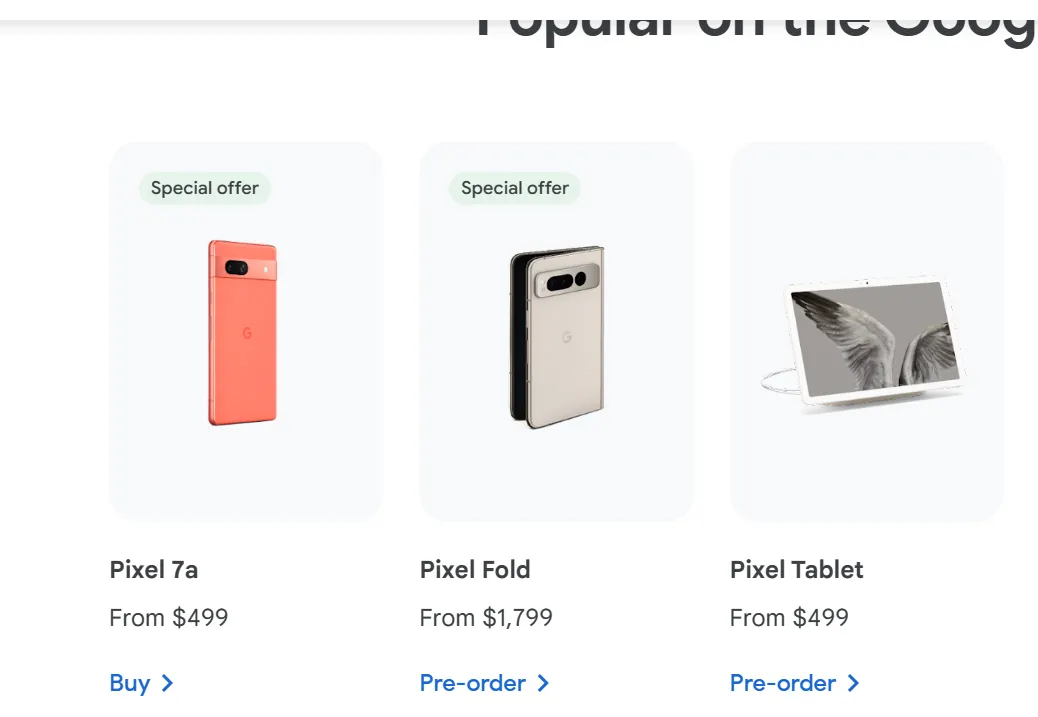The image size is (1038, 717).
Task: Click the Pixel Tablet From $499 price
Action: [x=789, y=618]
